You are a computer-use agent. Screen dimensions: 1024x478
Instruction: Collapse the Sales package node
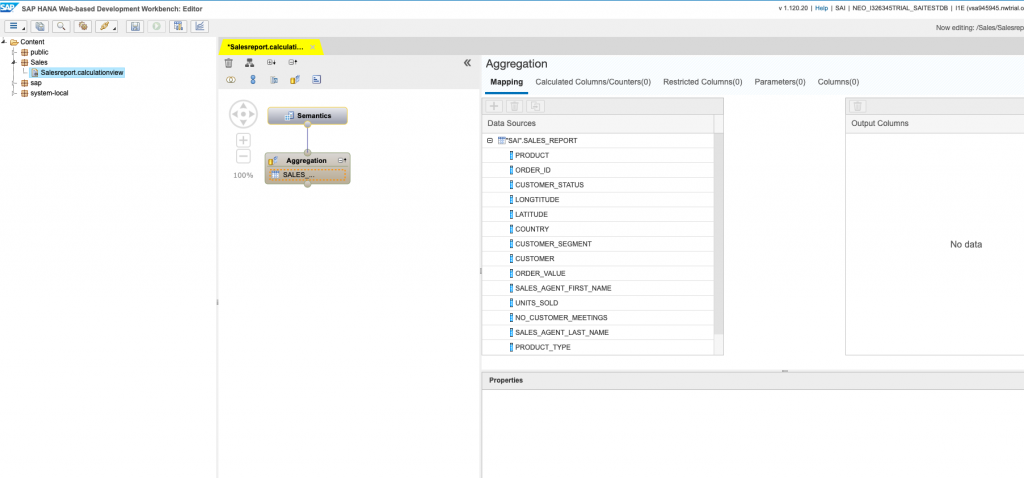click(x=14, y=62)
